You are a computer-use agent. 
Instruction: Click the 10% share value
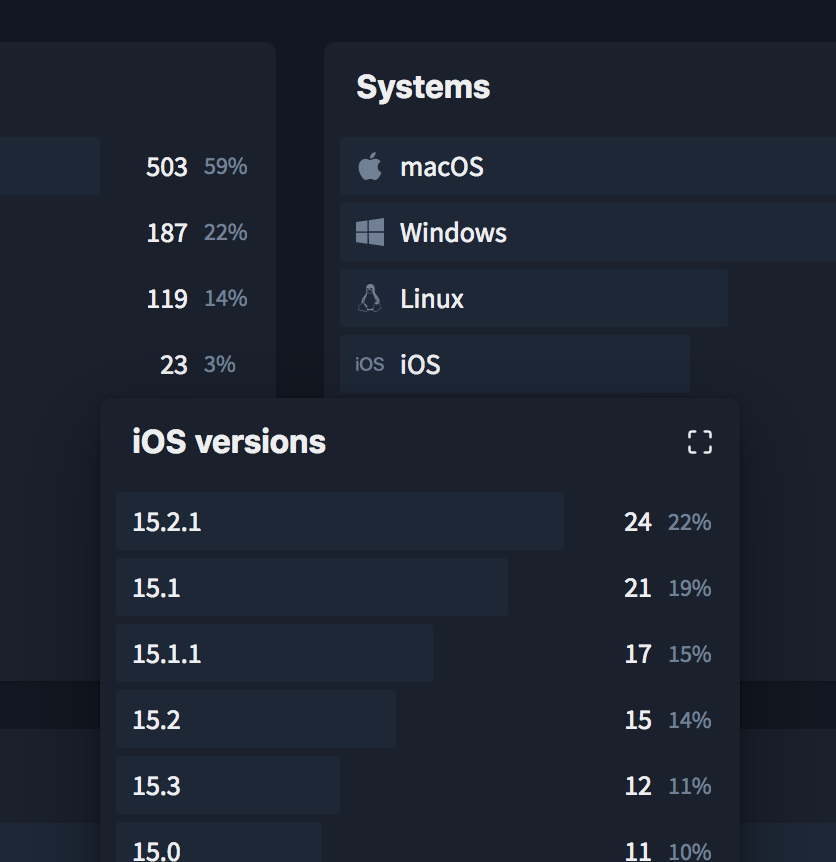(x=689, y=852)
